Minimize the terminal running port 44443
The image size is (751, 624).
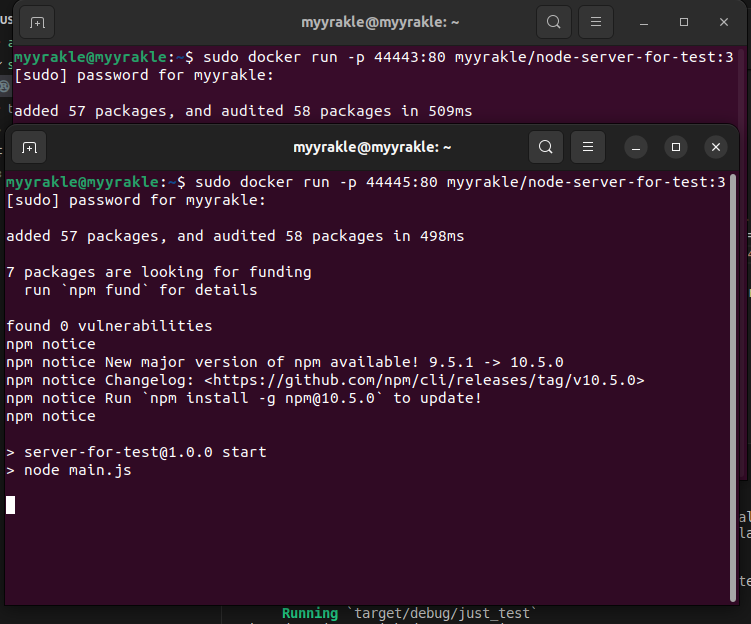click(644, 22)
